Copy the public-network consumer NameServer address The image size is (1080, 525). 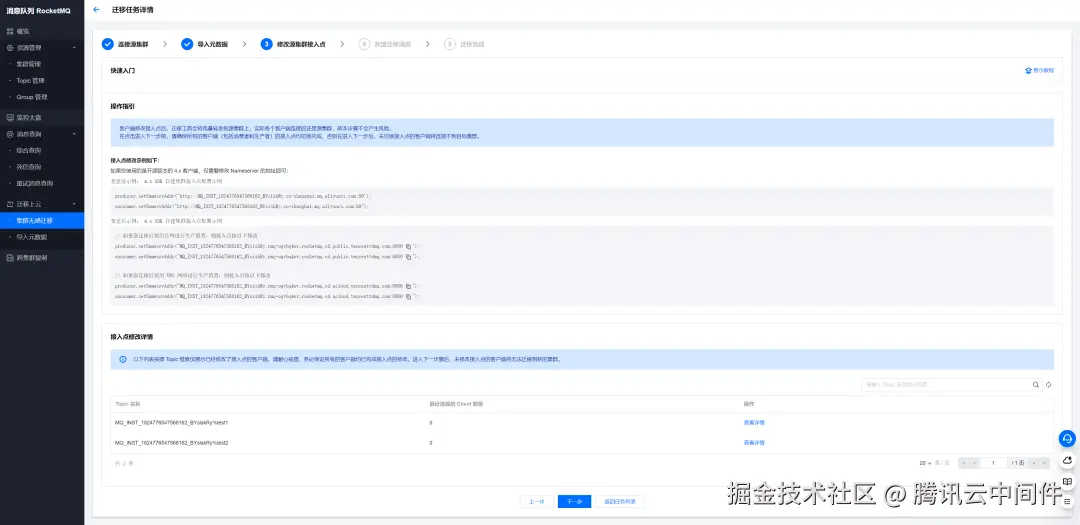(408, 256)
